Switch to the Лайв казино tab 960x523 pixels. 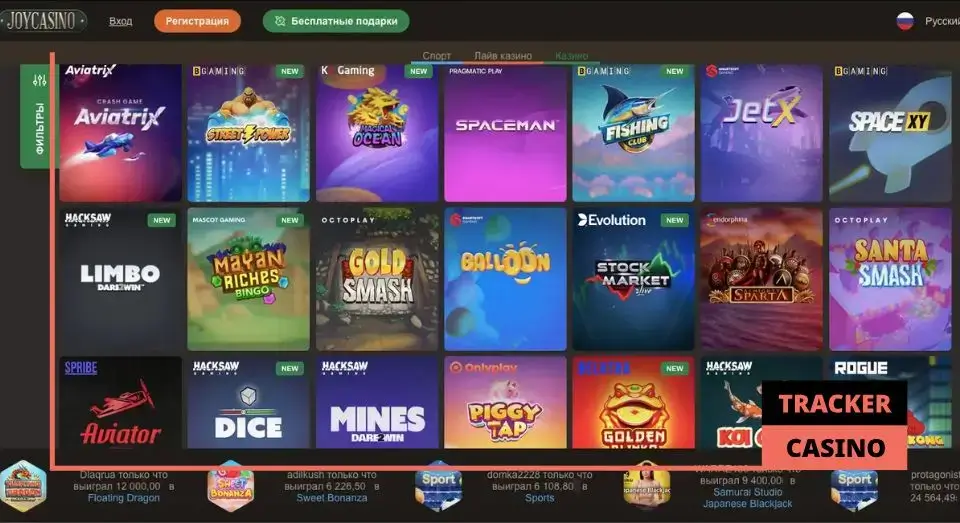click(x=503, y=56)
